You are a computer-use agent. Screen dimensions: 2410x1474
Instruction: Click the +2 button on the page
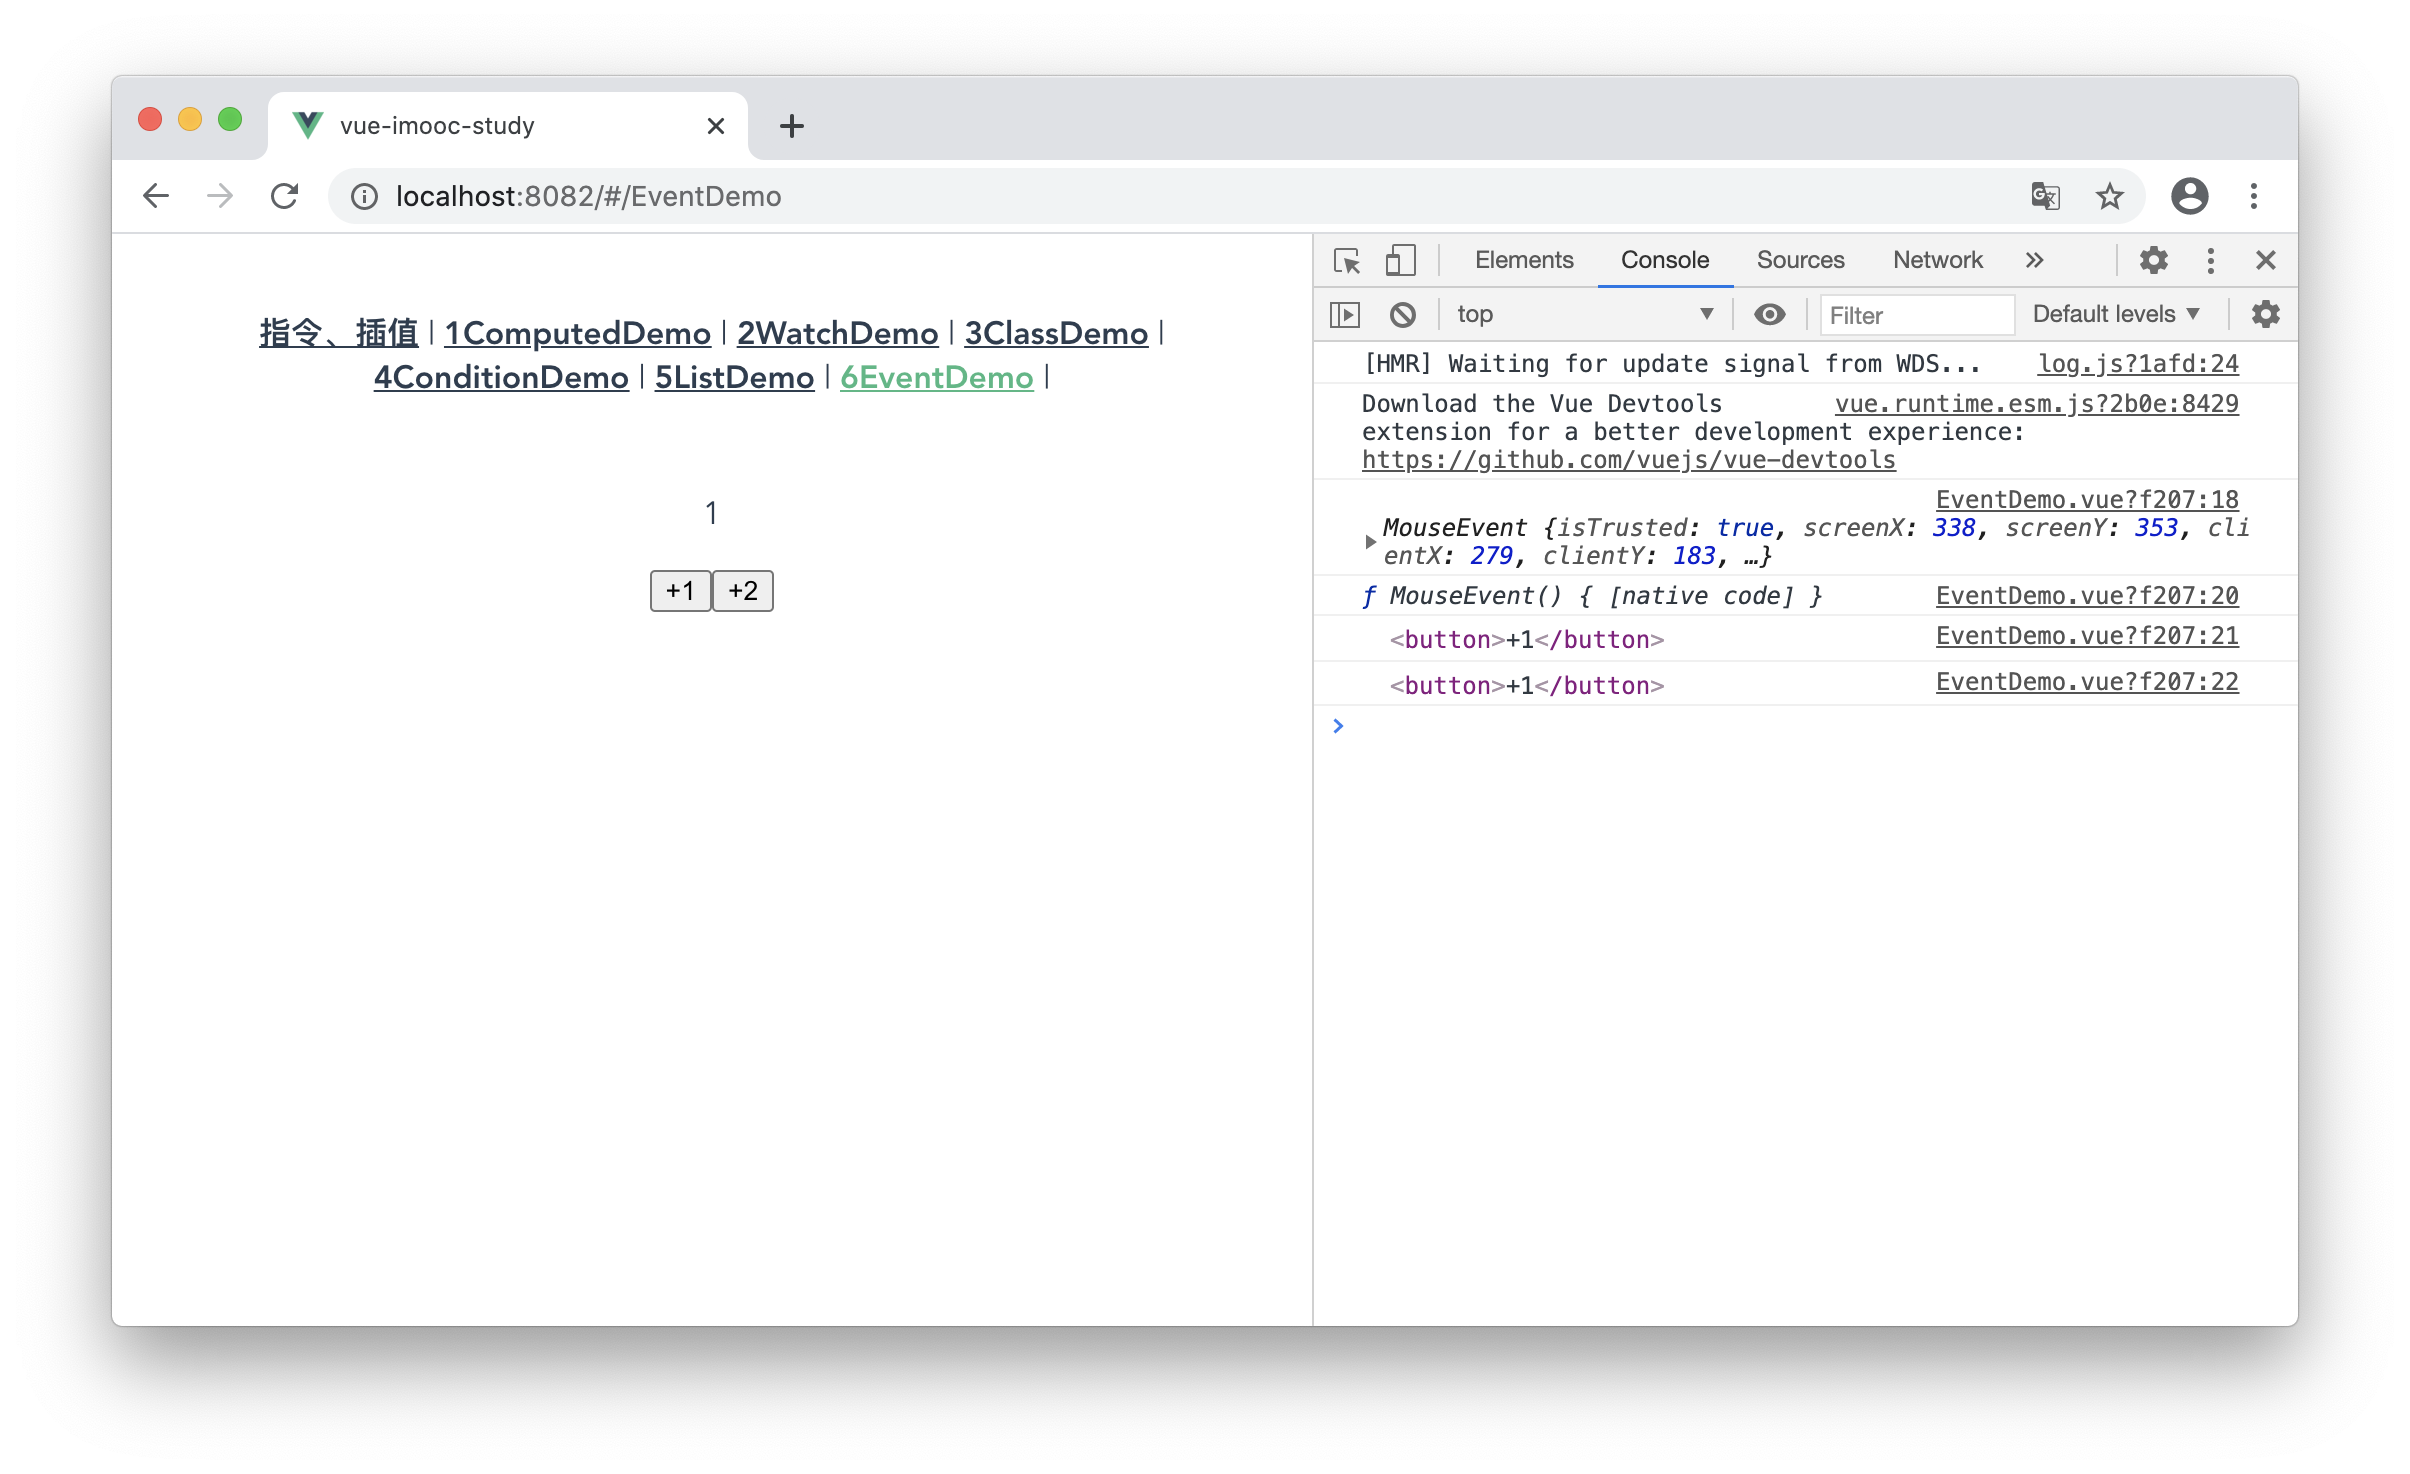(x=743, y=591)
